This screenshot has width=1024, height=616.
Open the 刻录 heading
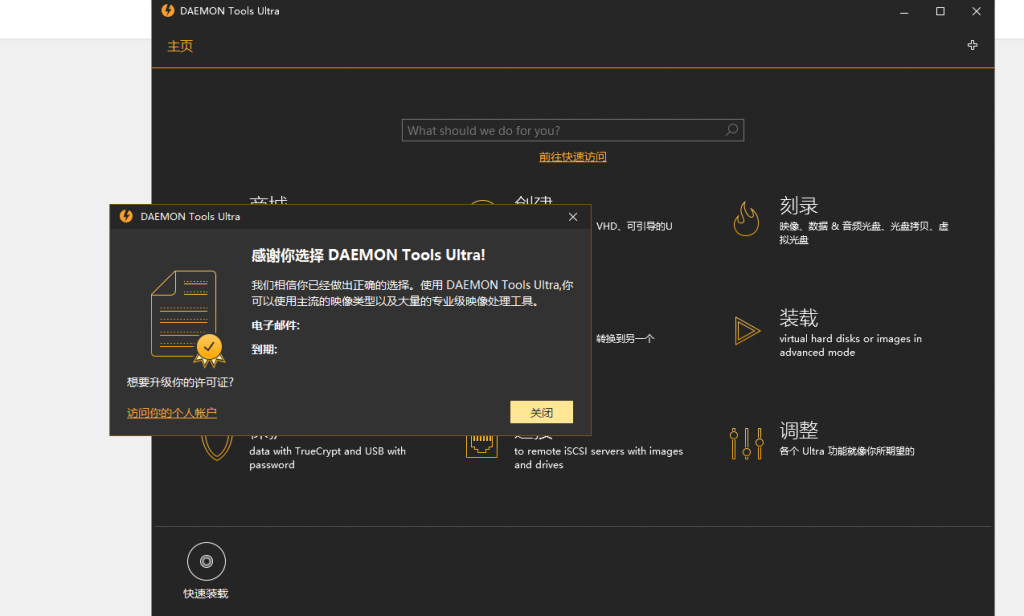799,206
